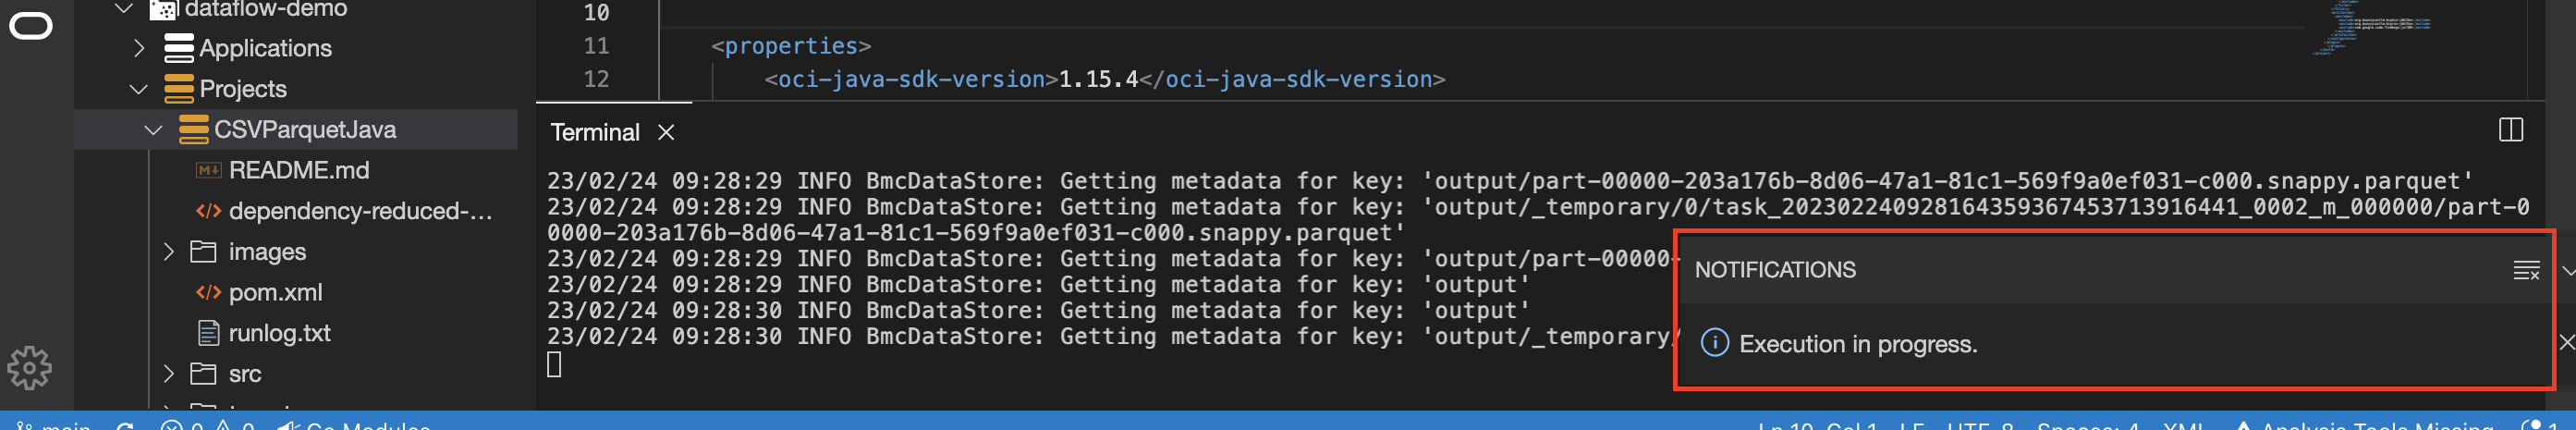Select the Terminal tab
2576x430 pixels.
(595, 132)
